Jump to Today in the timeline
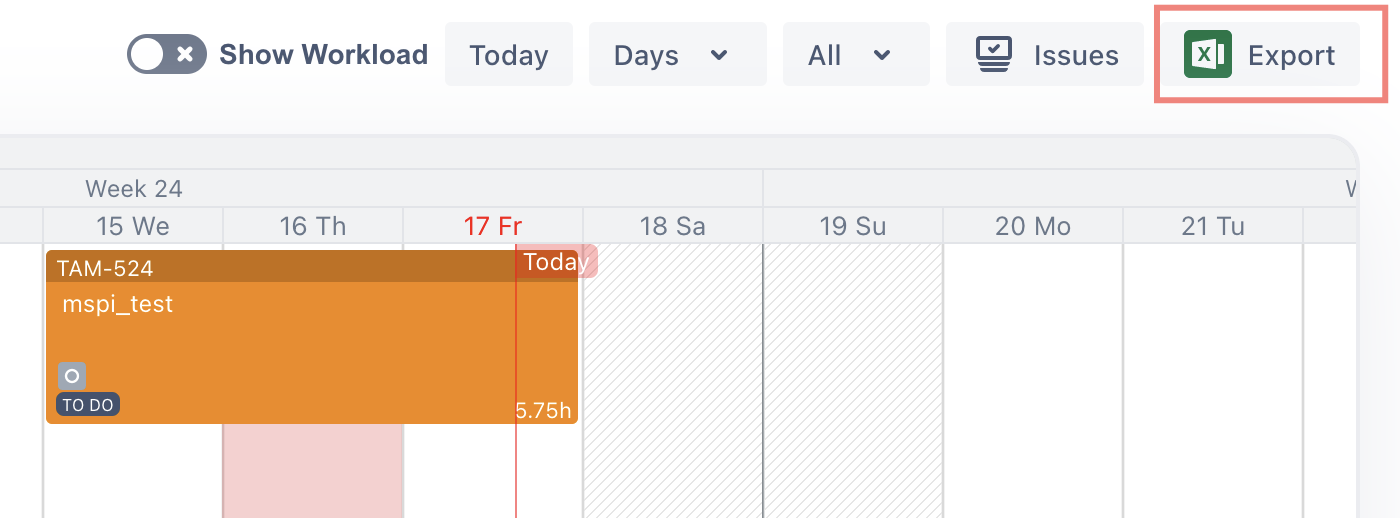Screen dimensions: 1400x518 coord(508,54)
